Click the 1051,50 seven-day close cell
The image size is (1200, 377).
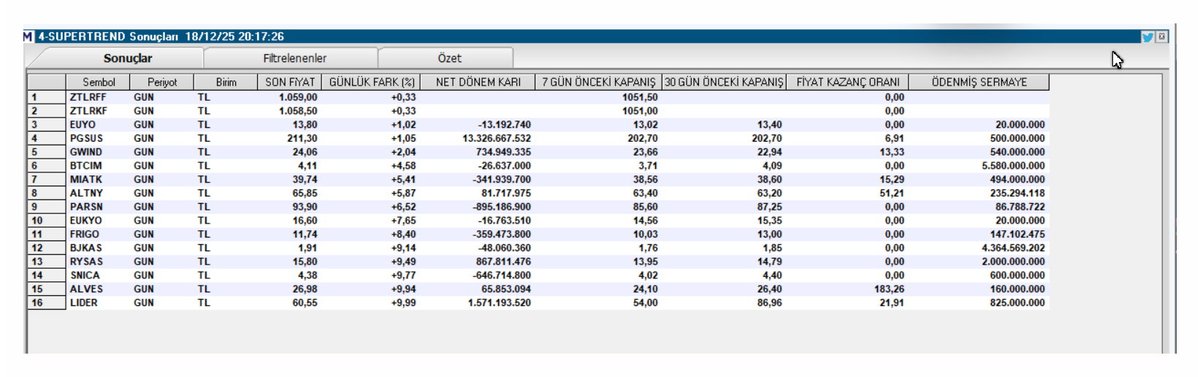(x=598, y=98)
